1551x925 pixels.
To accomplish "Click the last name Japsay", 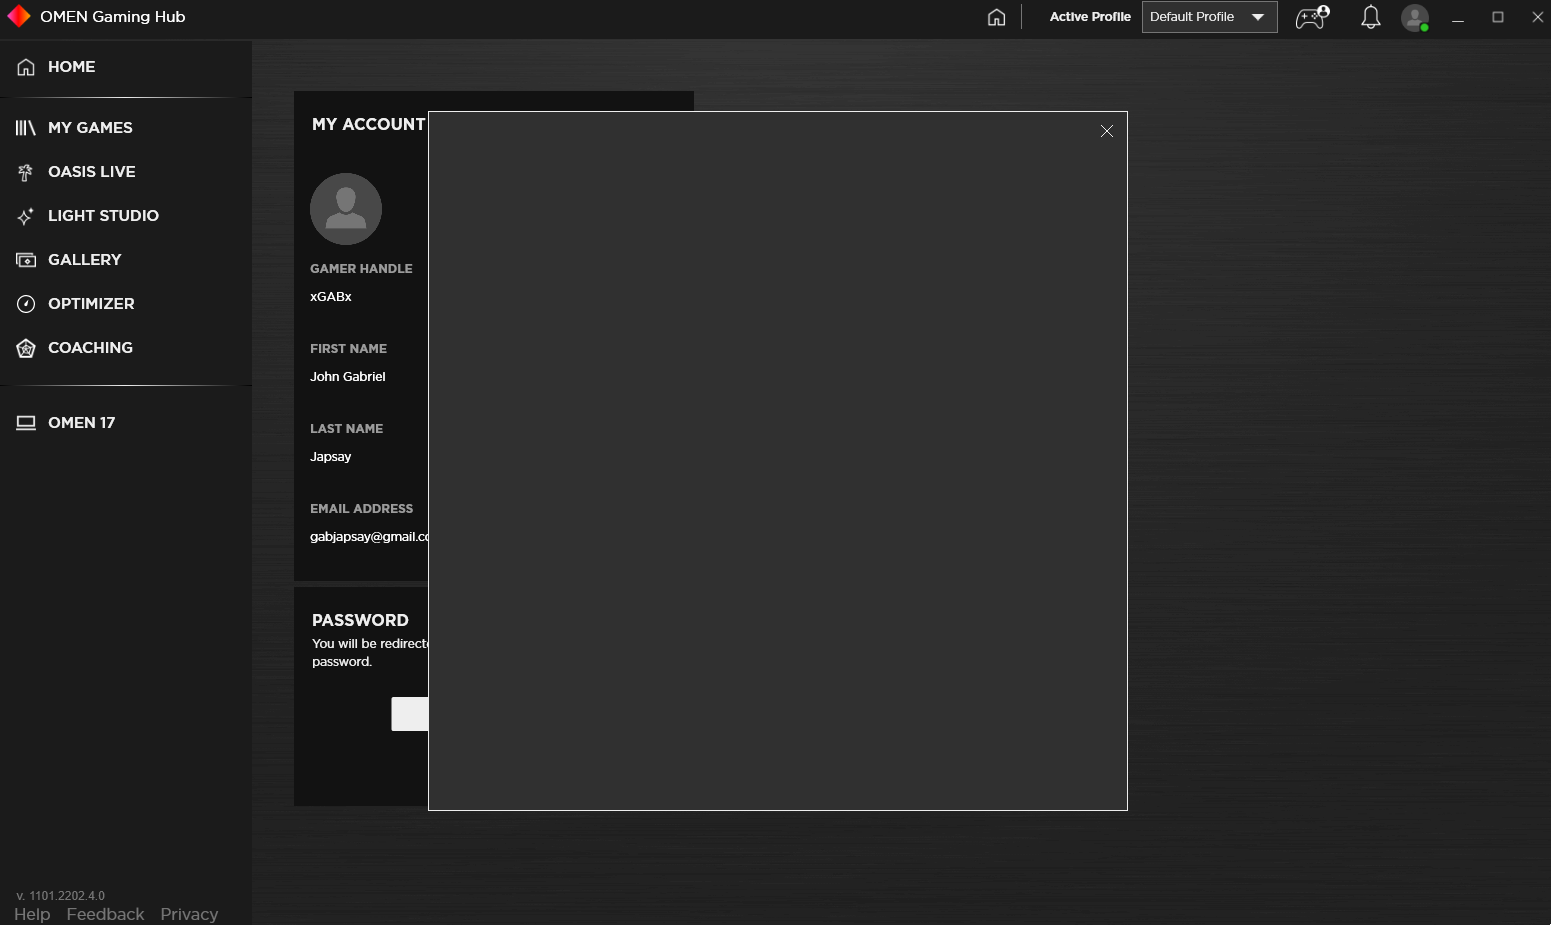I will point(331,457).
